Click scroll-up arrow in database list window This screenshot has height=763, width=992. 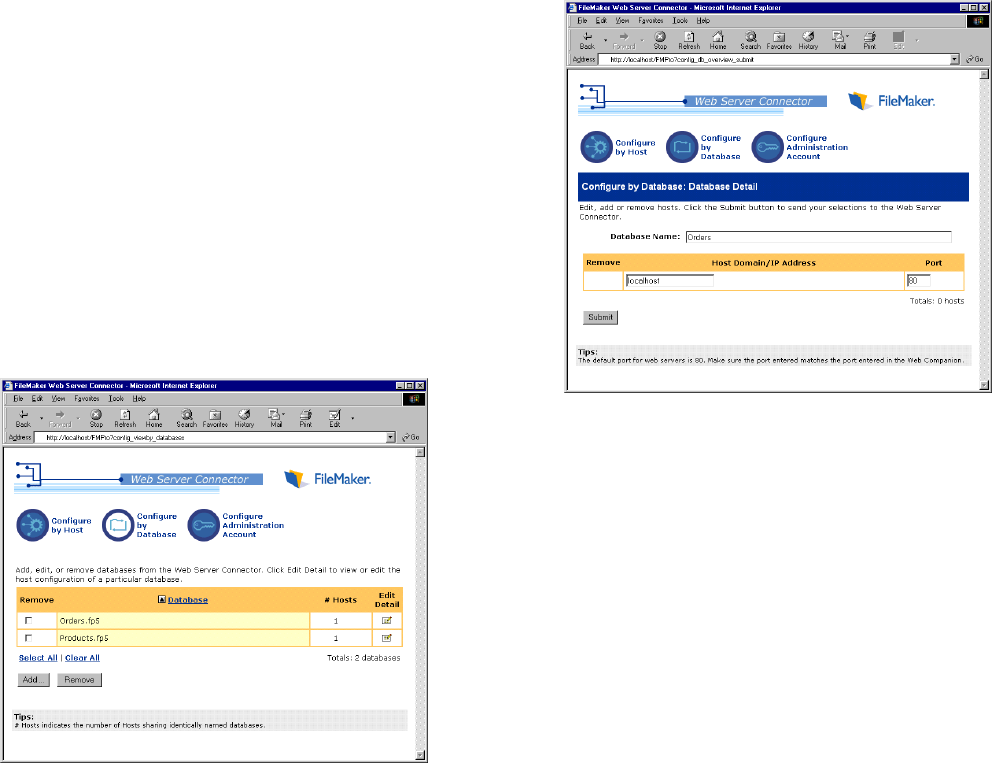point(420,452)
